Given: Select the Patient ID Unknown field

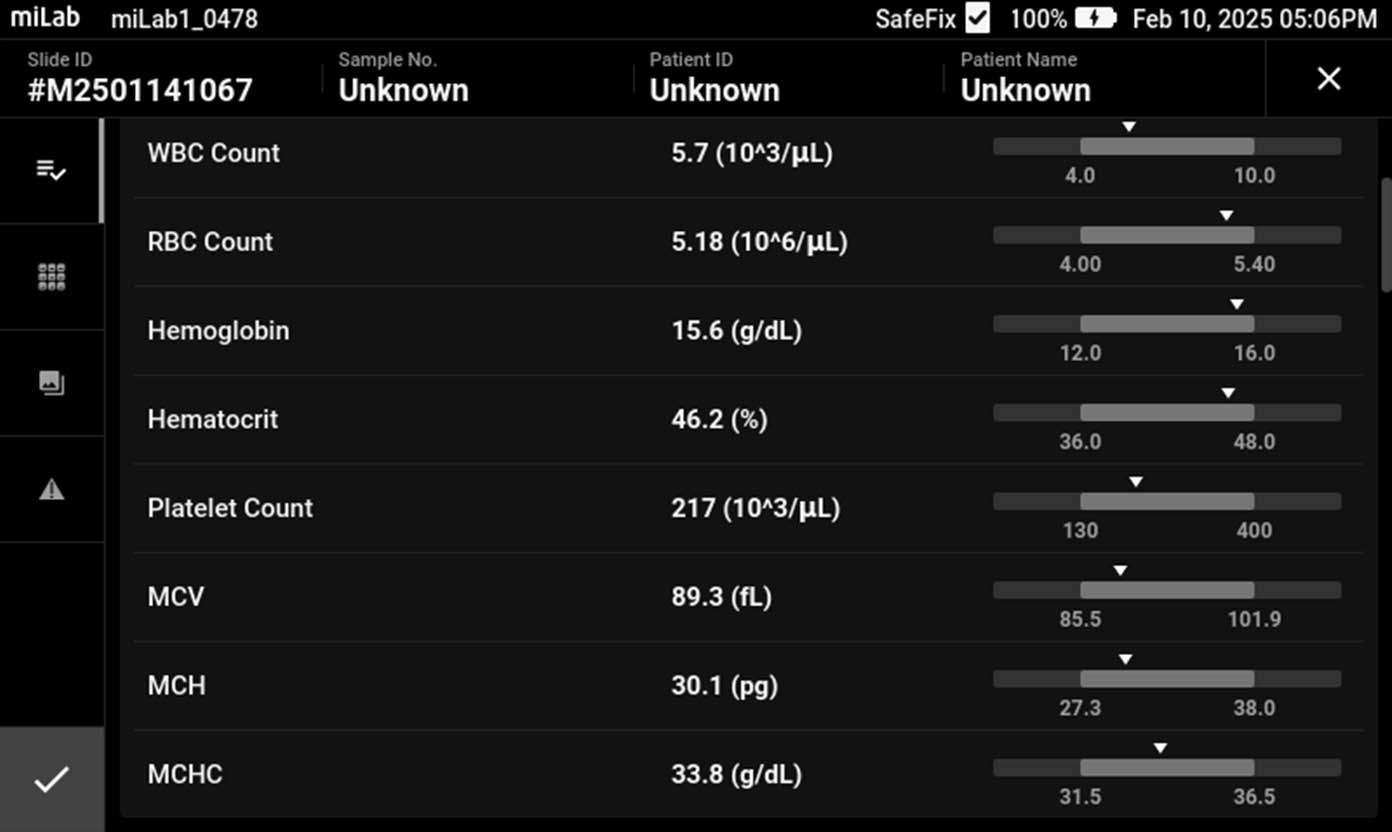Looking at the screenshot, I should point(714,79).
